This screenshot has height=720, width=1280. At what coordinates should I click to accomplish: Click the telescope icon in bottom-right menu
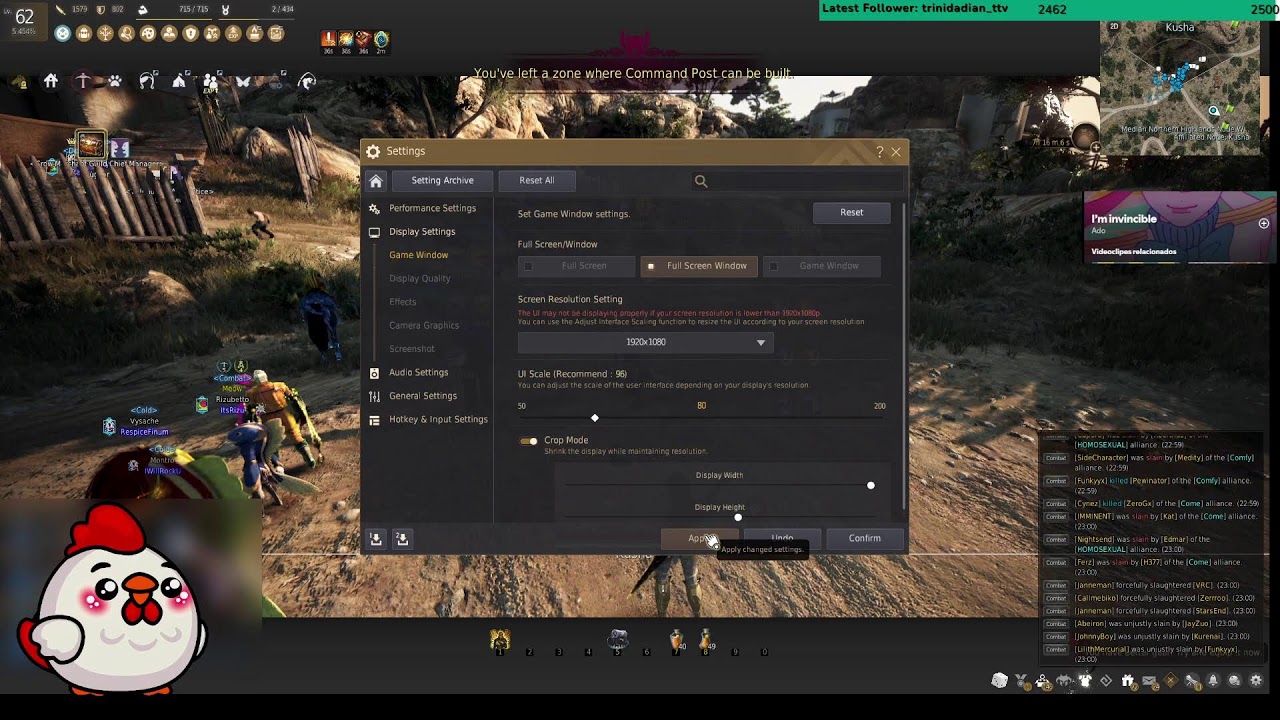click(x=1191, y=681)
